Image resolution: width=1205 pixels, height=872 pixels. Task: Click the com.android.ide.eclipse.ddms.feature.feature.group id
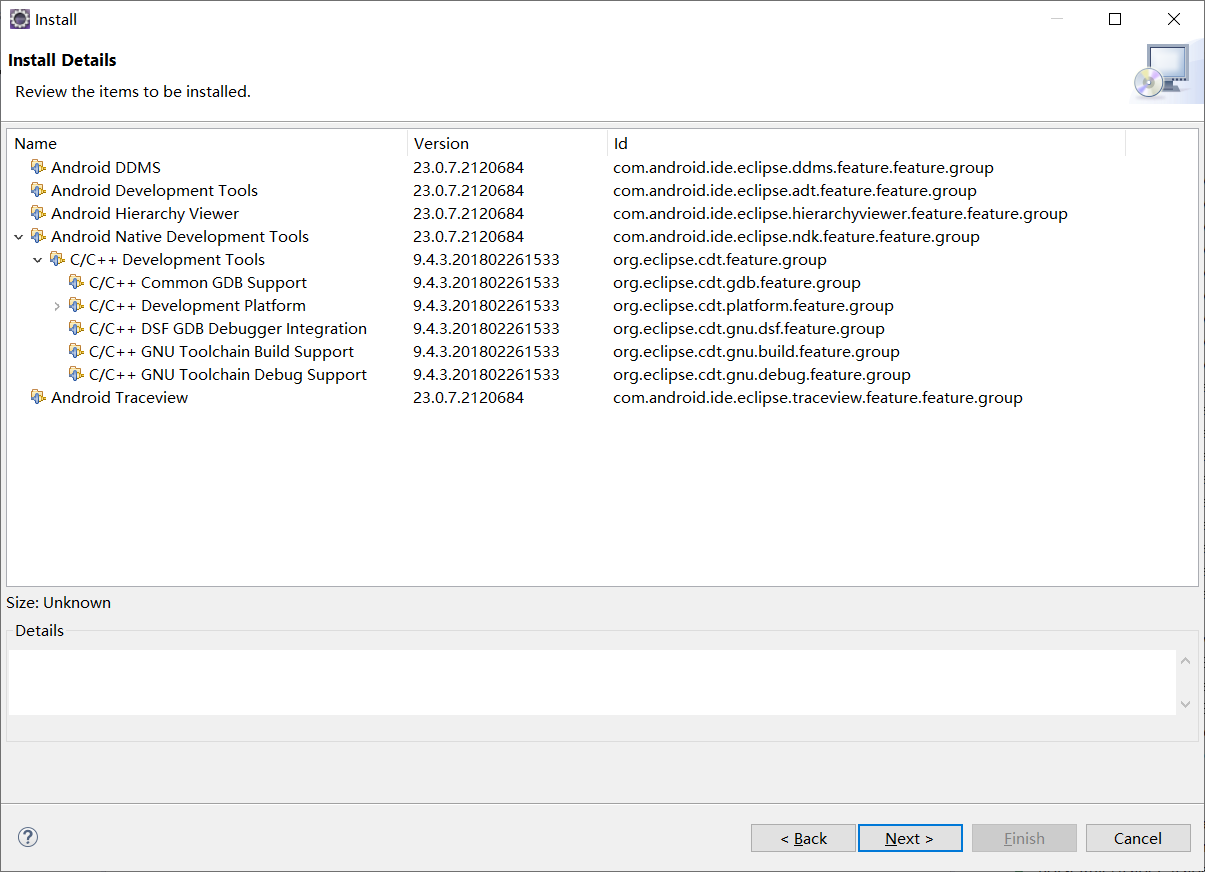803,167
